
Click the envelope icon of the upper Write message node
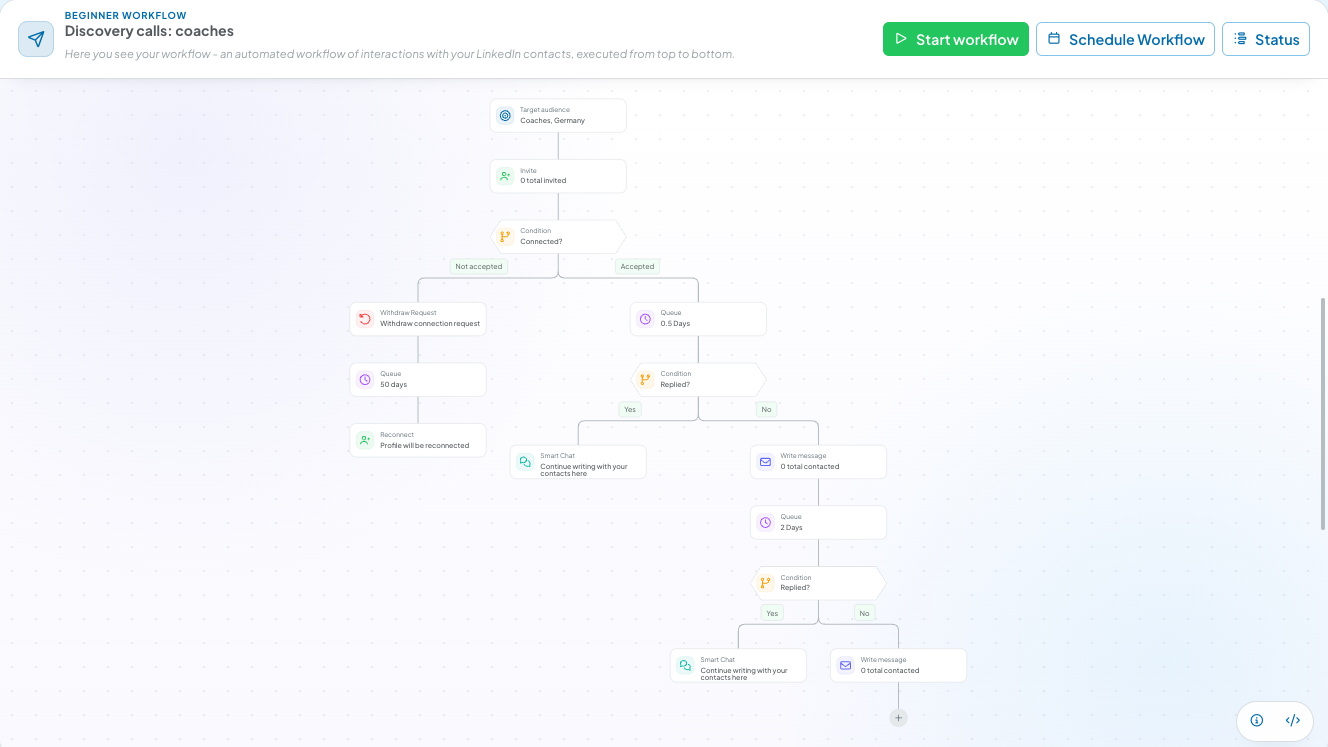point(765,462)
